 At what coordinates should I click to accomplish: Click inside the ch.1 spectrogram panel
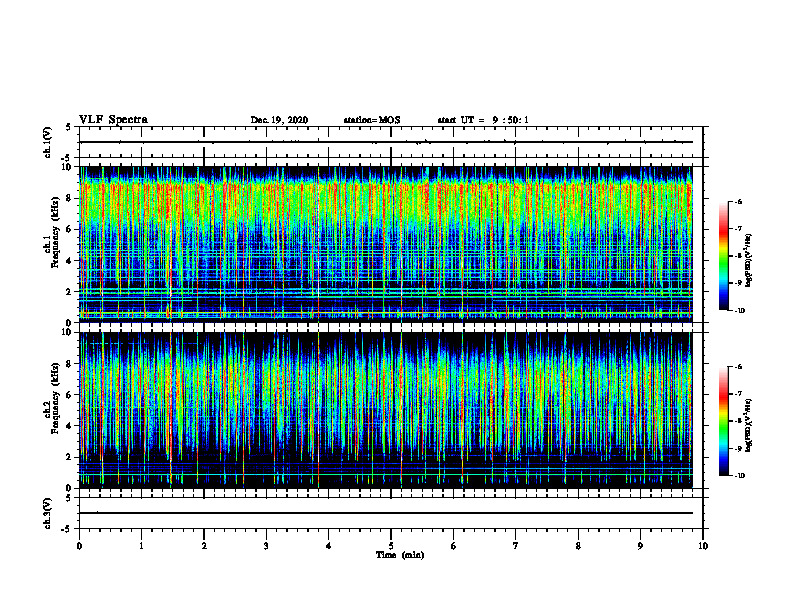point(386,244)
